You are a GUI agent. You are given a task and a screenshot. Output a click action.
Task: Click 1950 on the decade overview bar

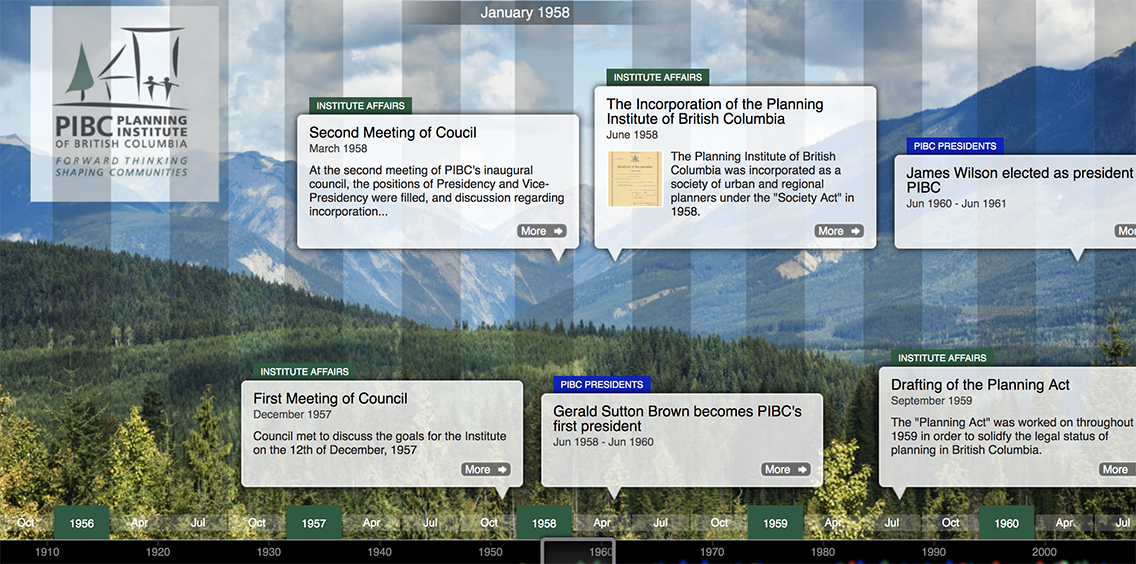tap(490, 552)
